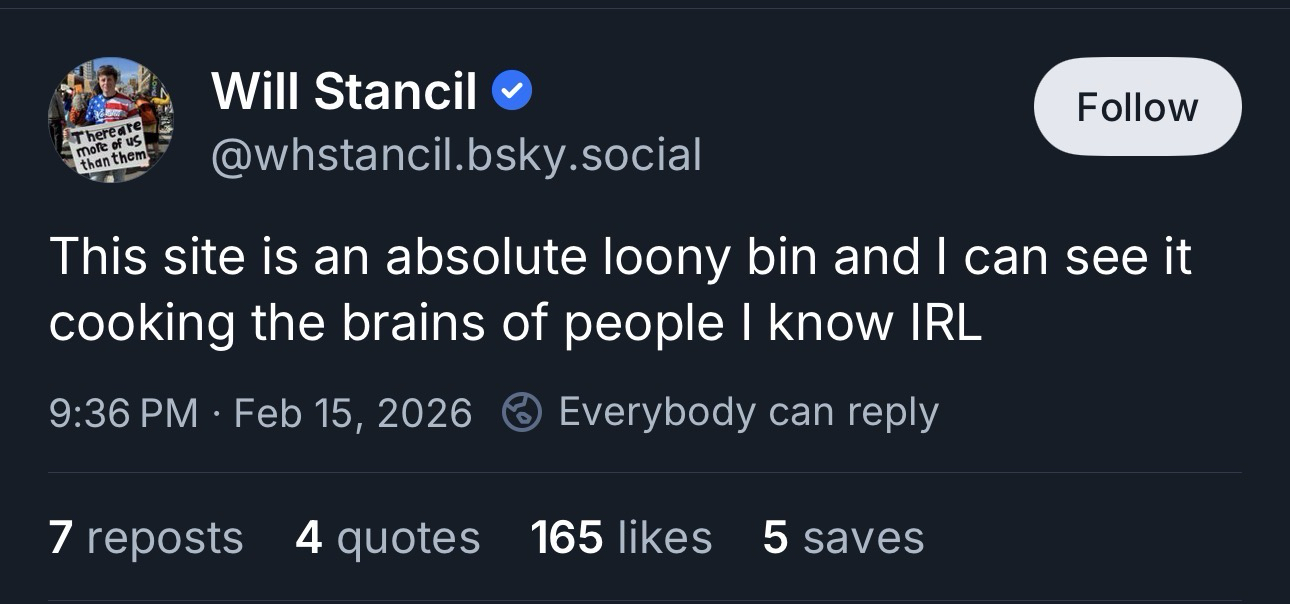Click the 5 saves count
Screen dimensions: 1290x604
coord(843,537)
